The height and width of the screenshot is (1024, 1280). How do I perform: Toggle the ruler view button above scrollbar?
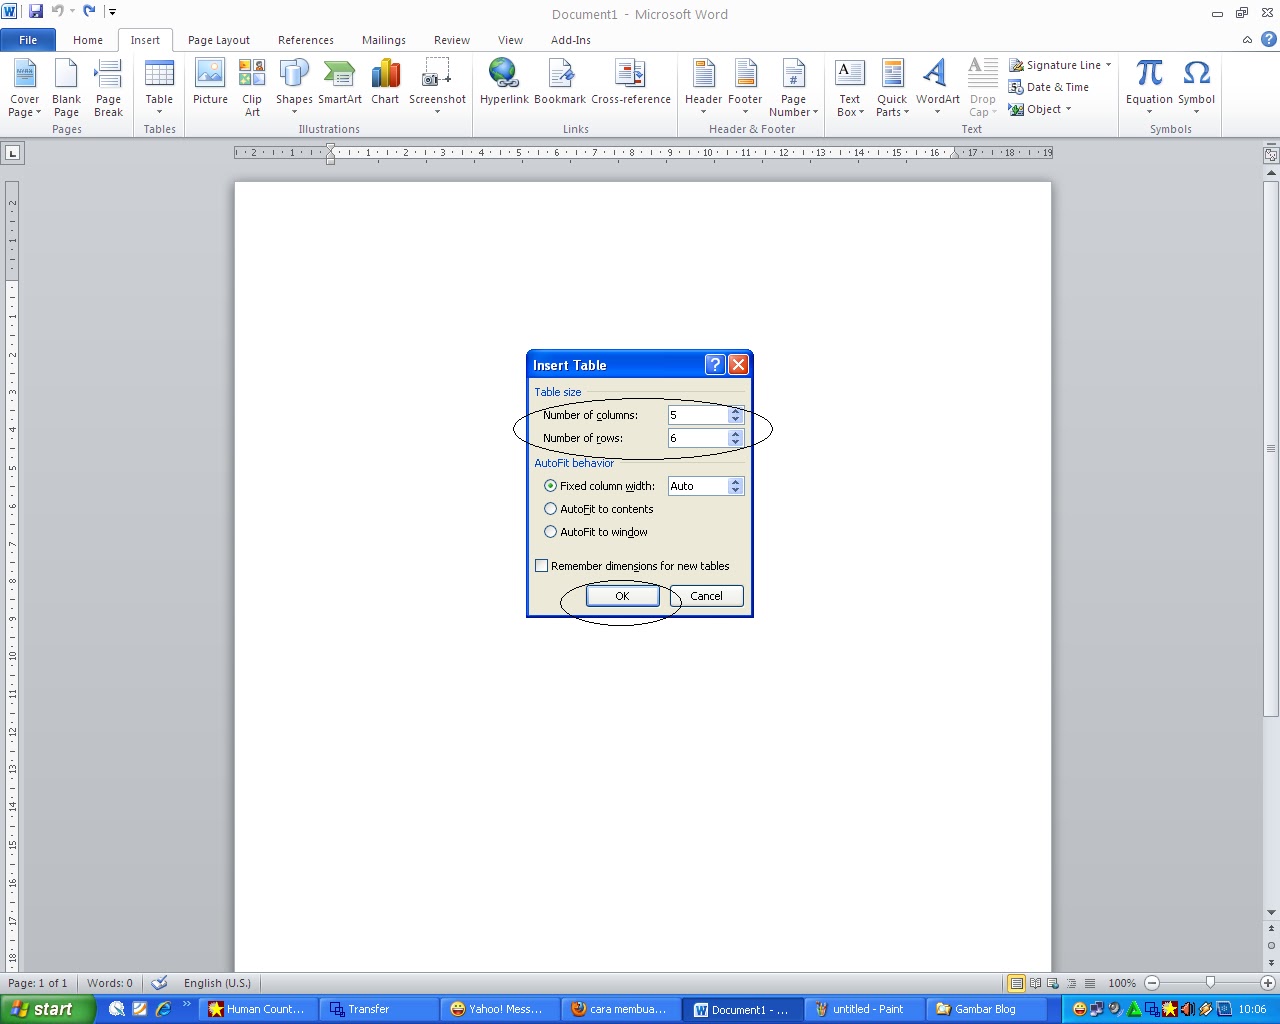pyautogui.click(x=1271, y=155)
